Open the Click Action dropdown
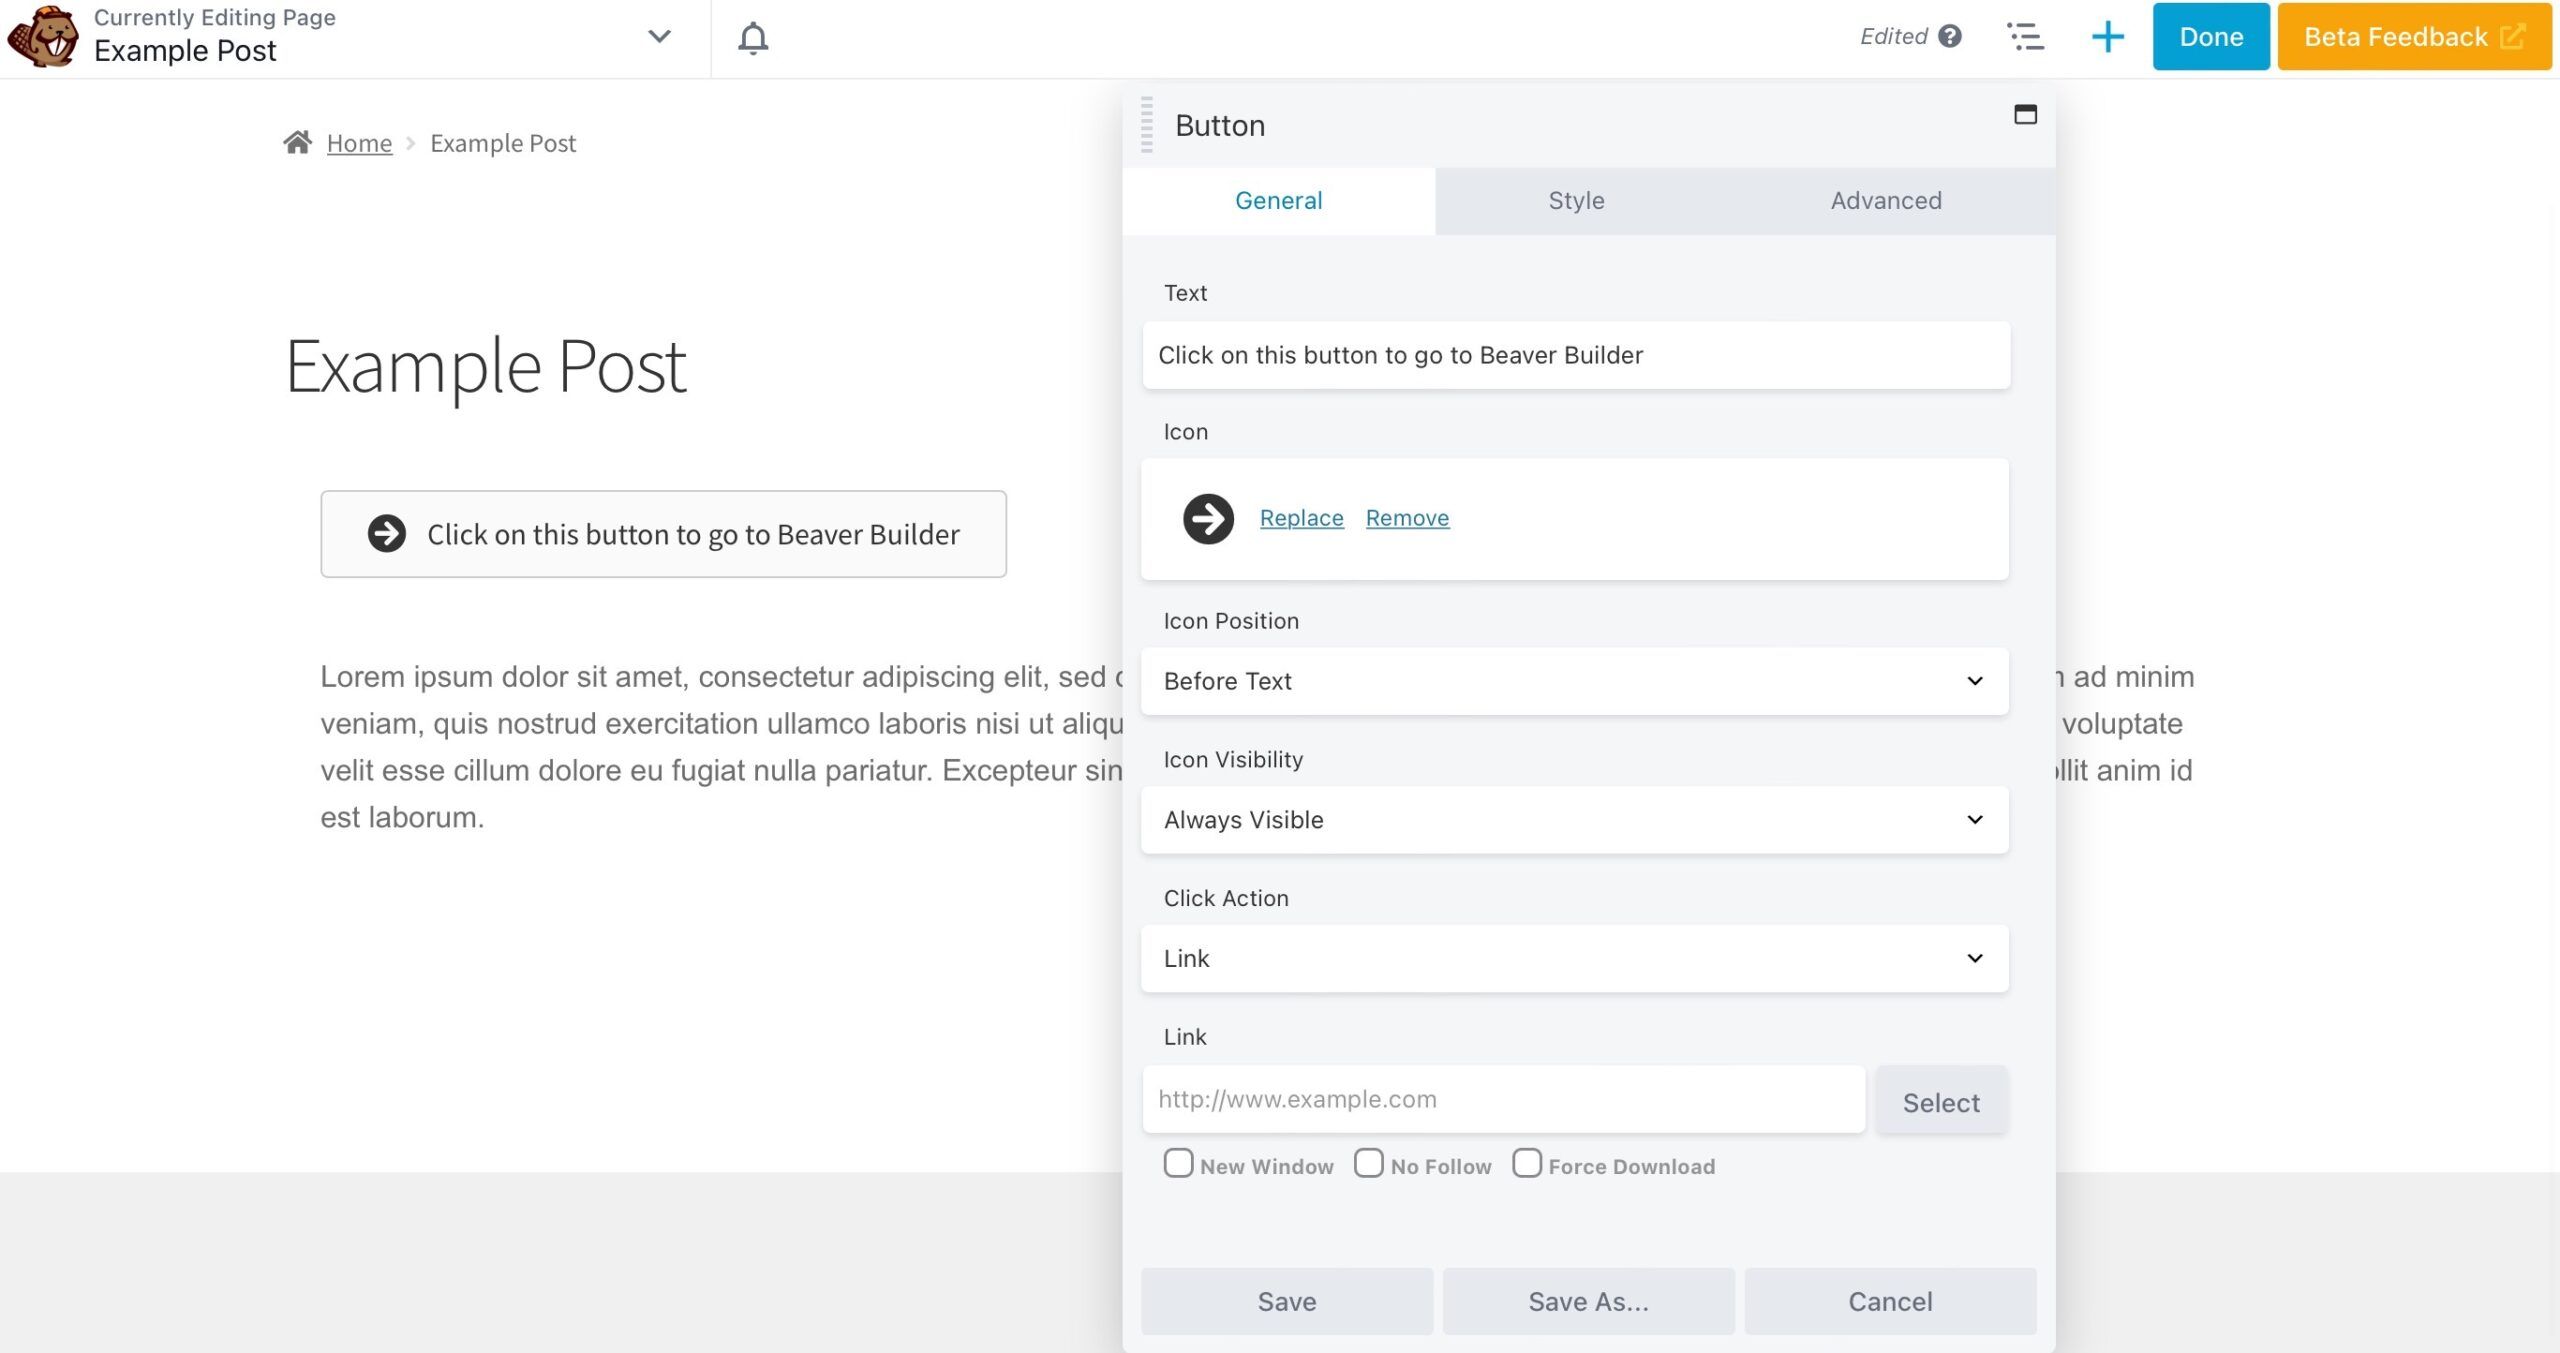2560x1353 pixels. tap(1574, 959)
